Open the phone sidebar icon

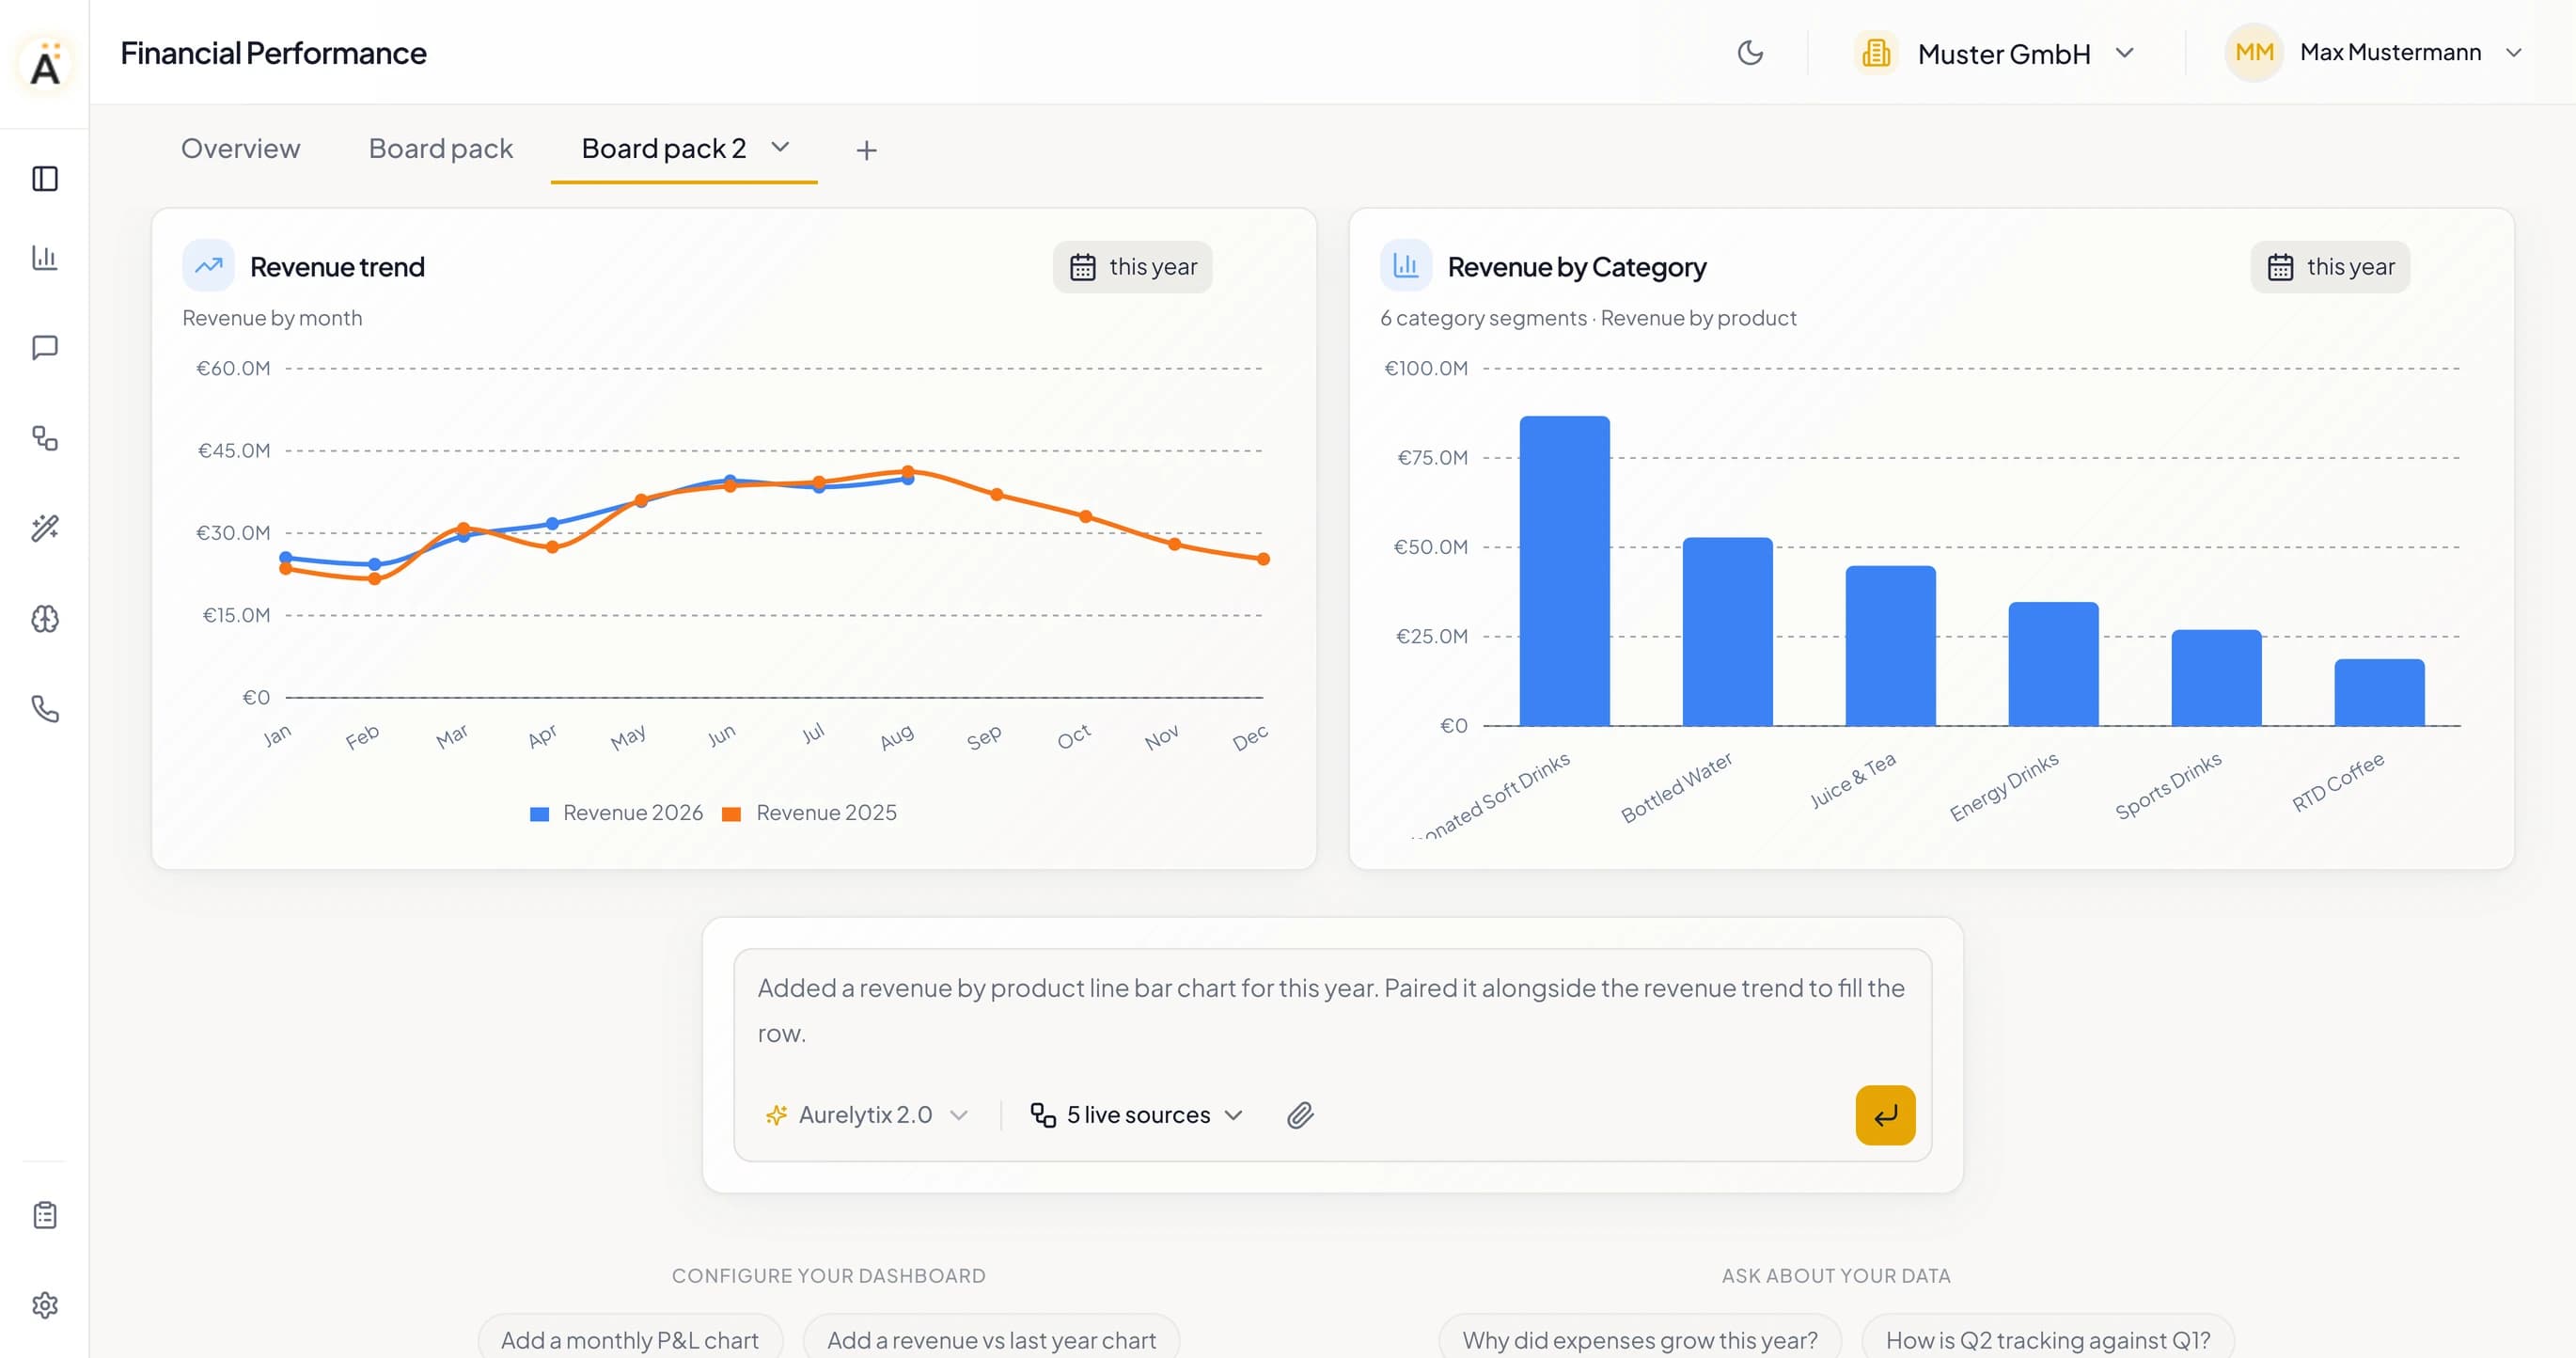tap(45, 709)
